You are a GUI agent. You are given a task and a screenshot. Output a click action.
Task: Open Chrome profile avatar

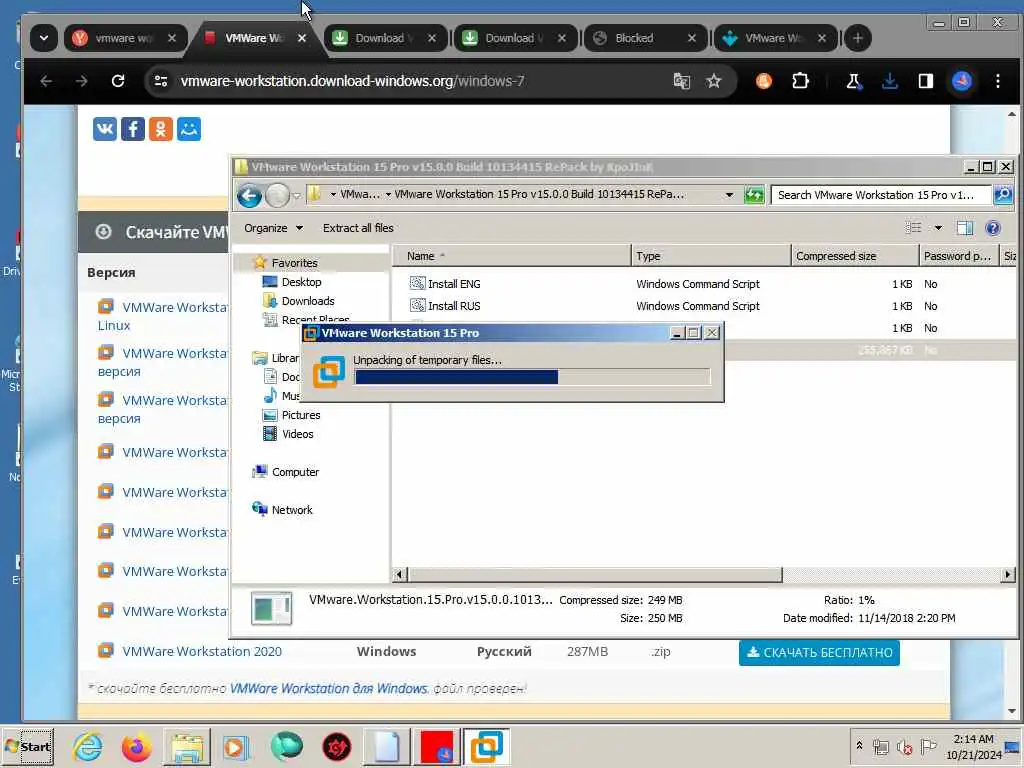[962, 81]
